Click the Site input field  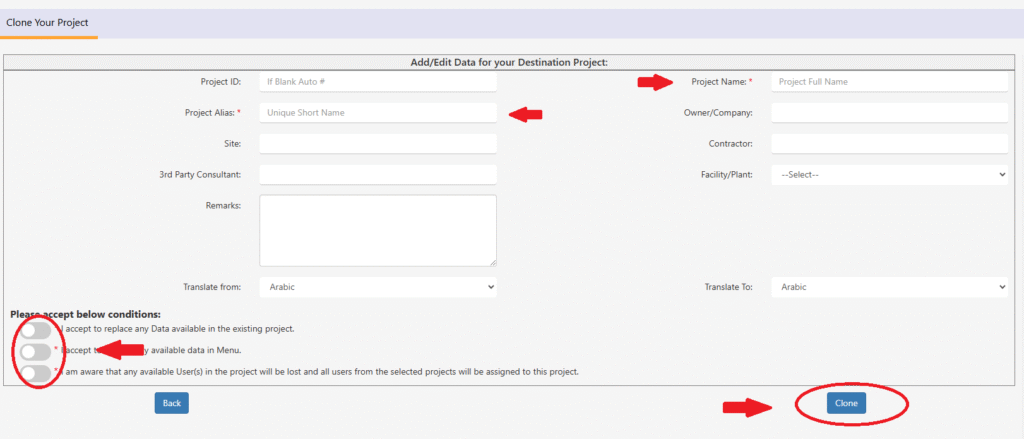tap(377, 144)
